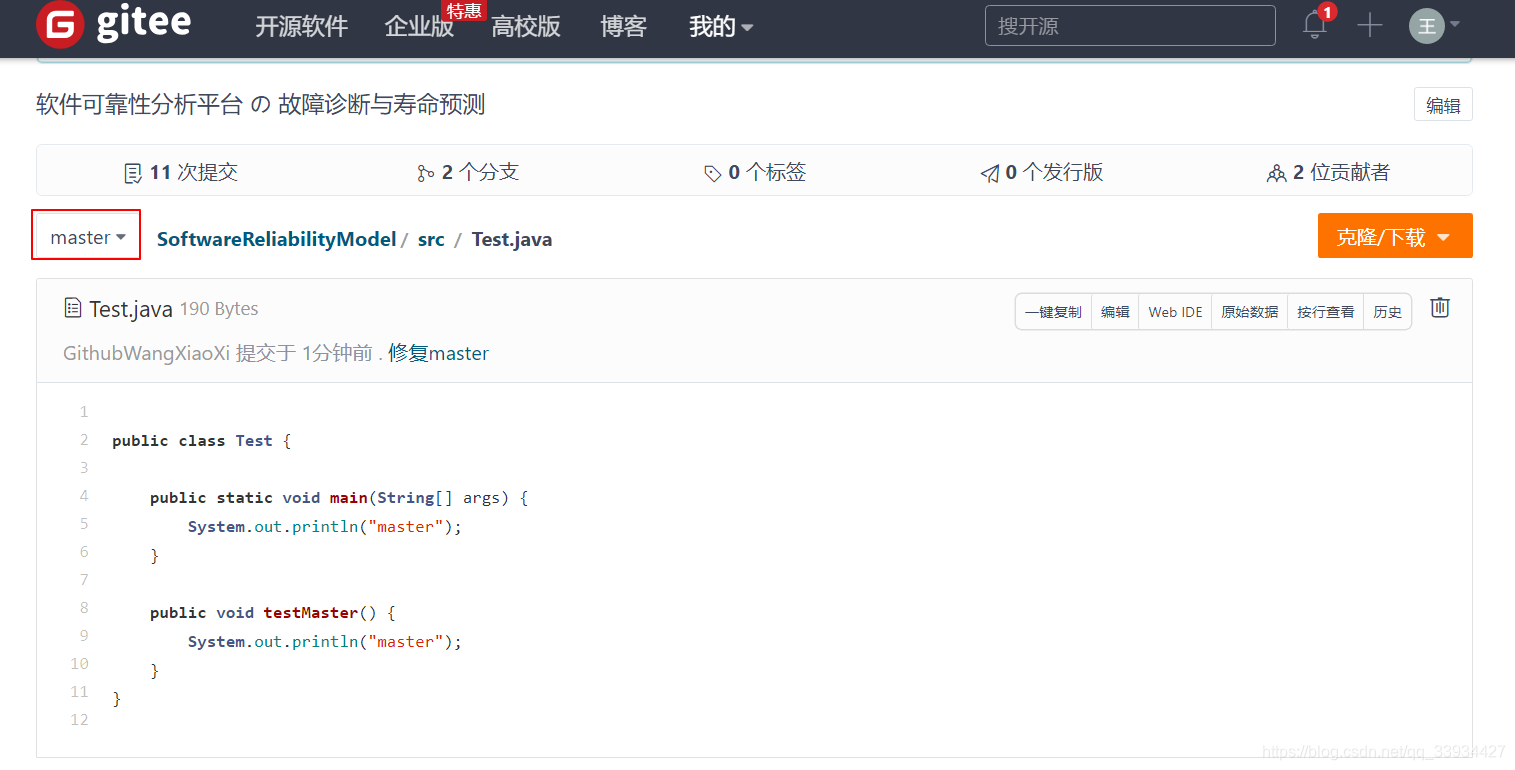Open the notifications bell

pos(1315,25)
